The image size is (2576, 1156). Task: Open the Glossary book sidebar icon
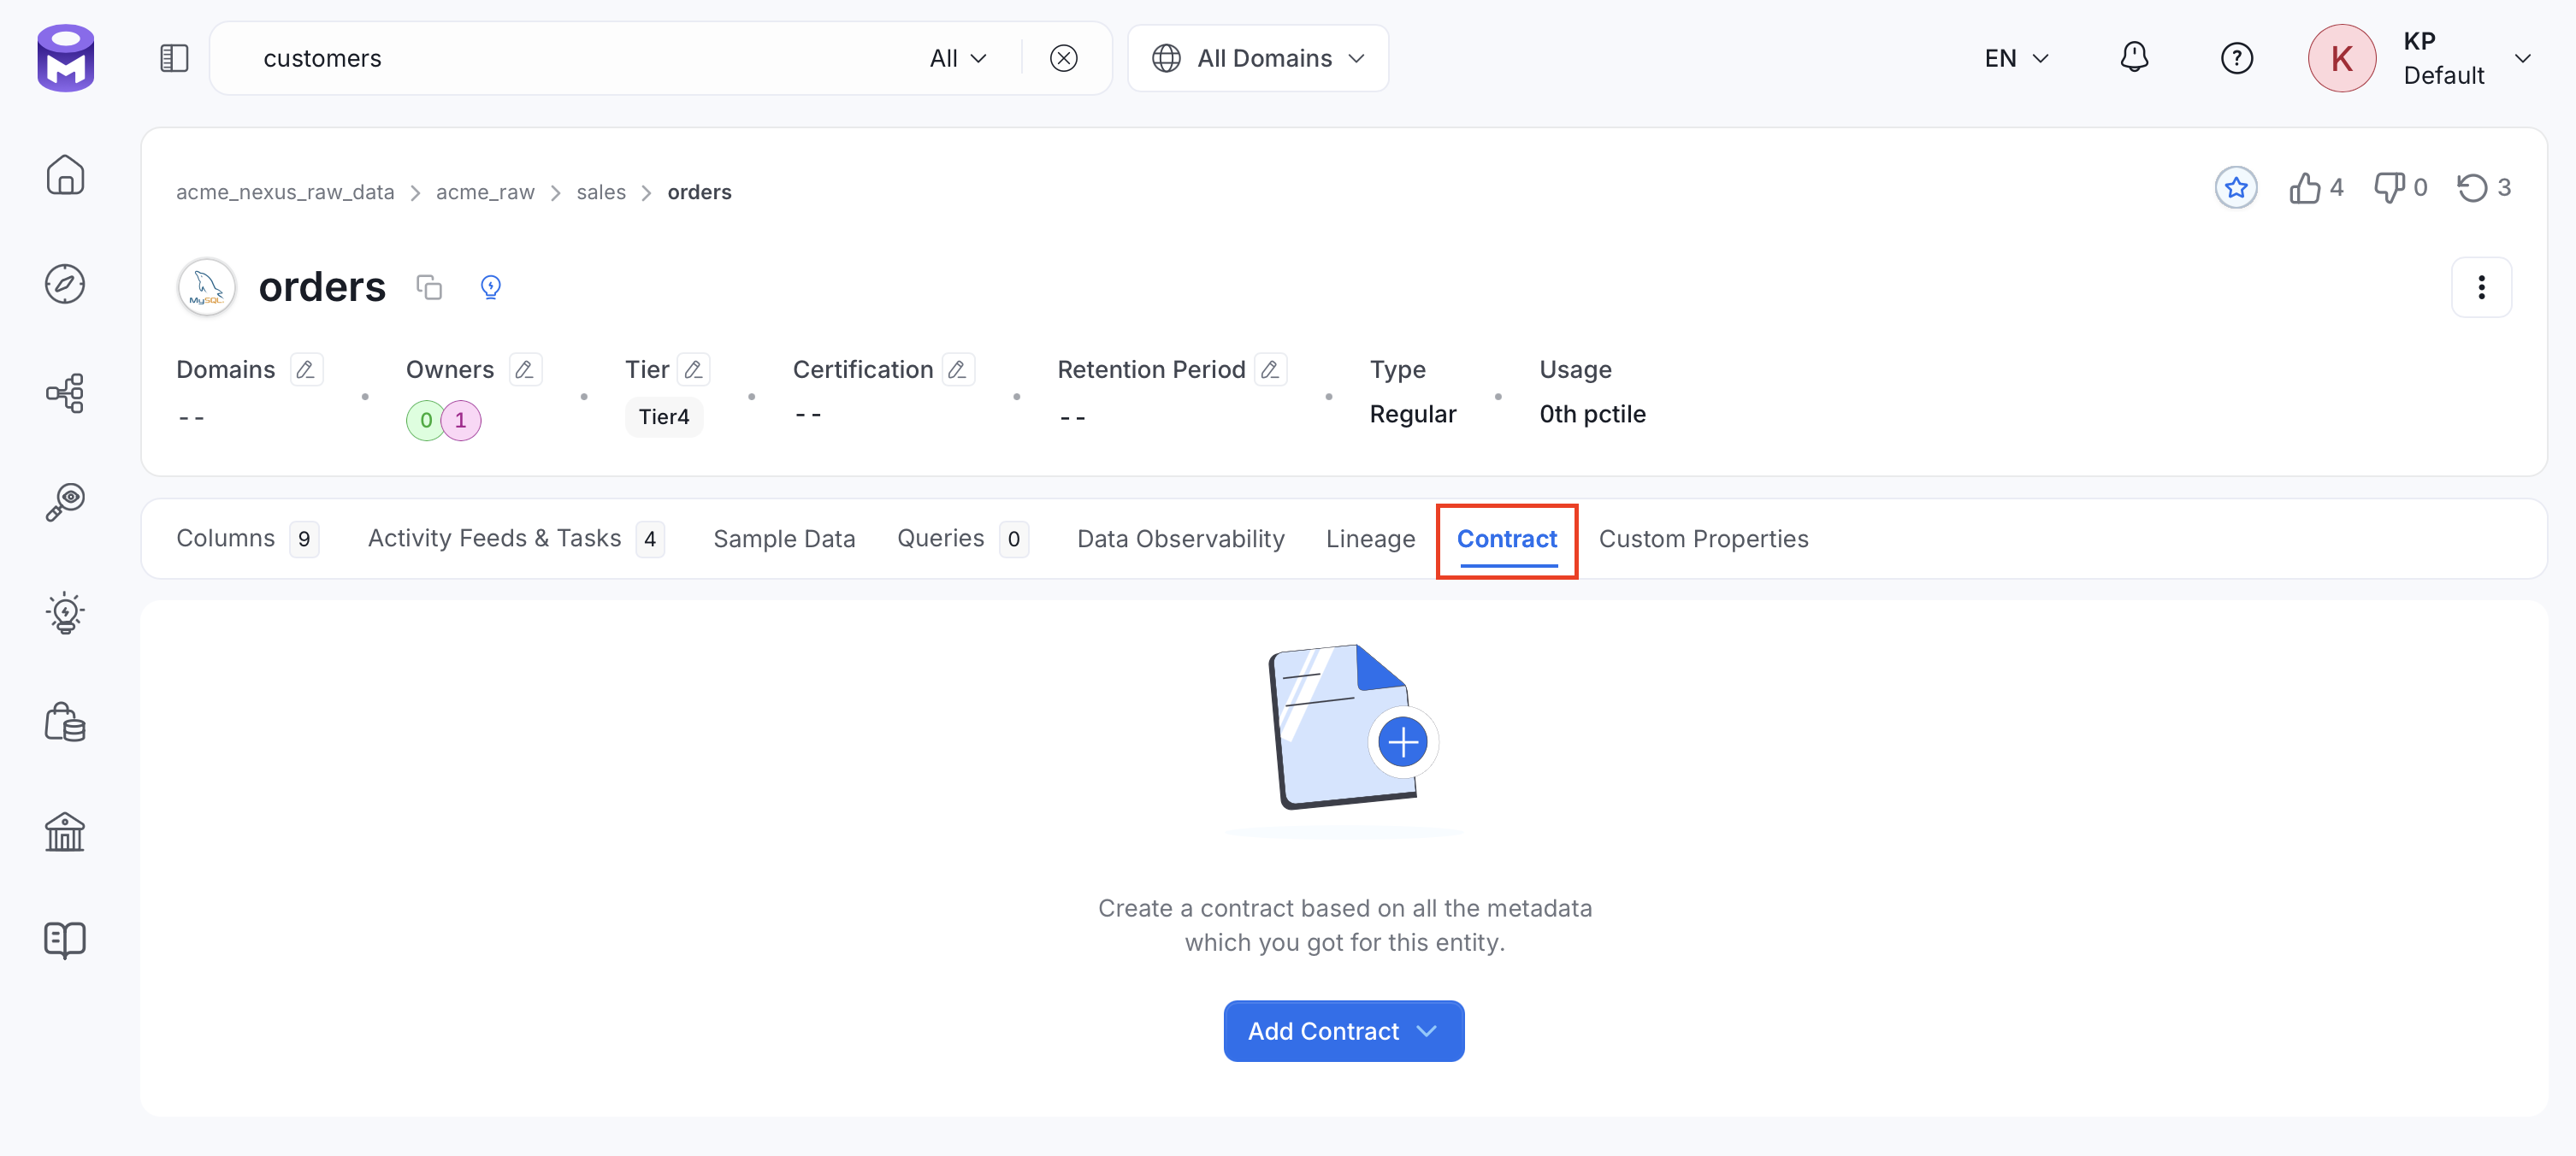click(x=65, y=939)
